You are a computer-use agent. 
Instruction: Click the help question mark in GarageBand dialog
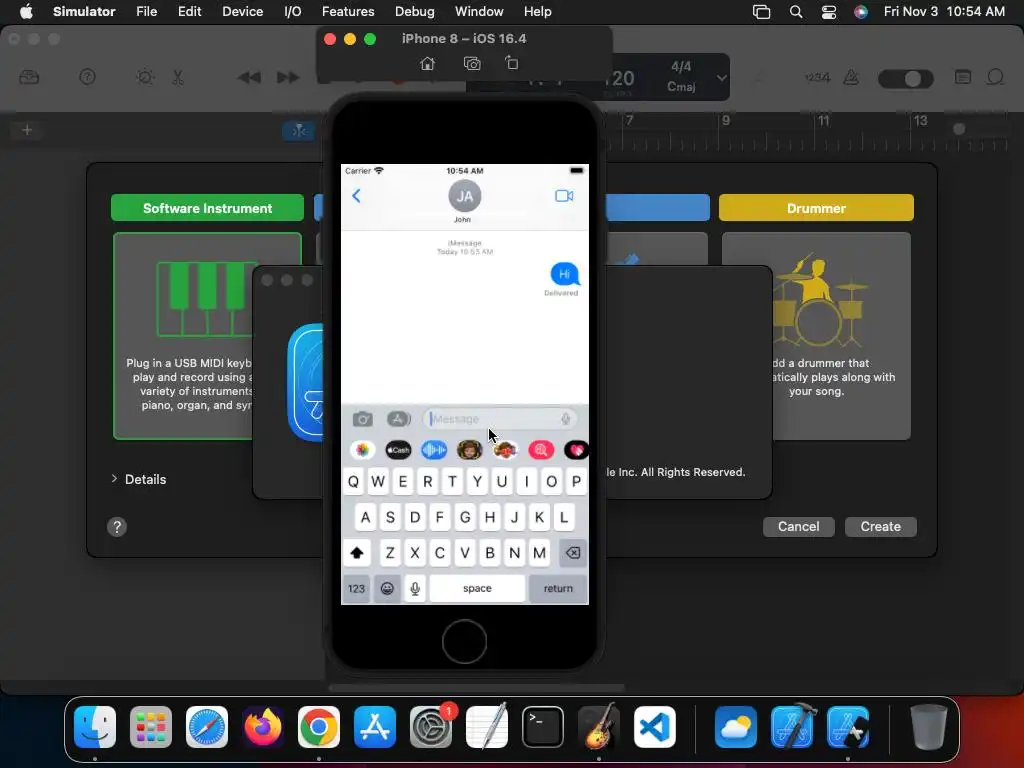coord(117,527)
